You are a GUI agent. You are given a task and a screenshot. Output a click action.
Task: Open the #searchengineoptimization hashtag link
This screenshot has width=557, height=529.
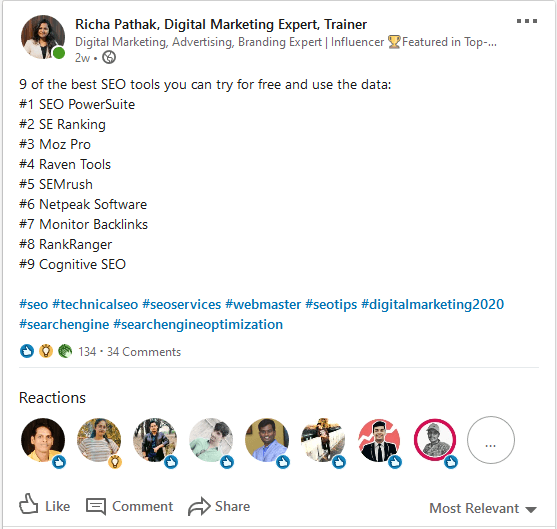pos(198,325)
